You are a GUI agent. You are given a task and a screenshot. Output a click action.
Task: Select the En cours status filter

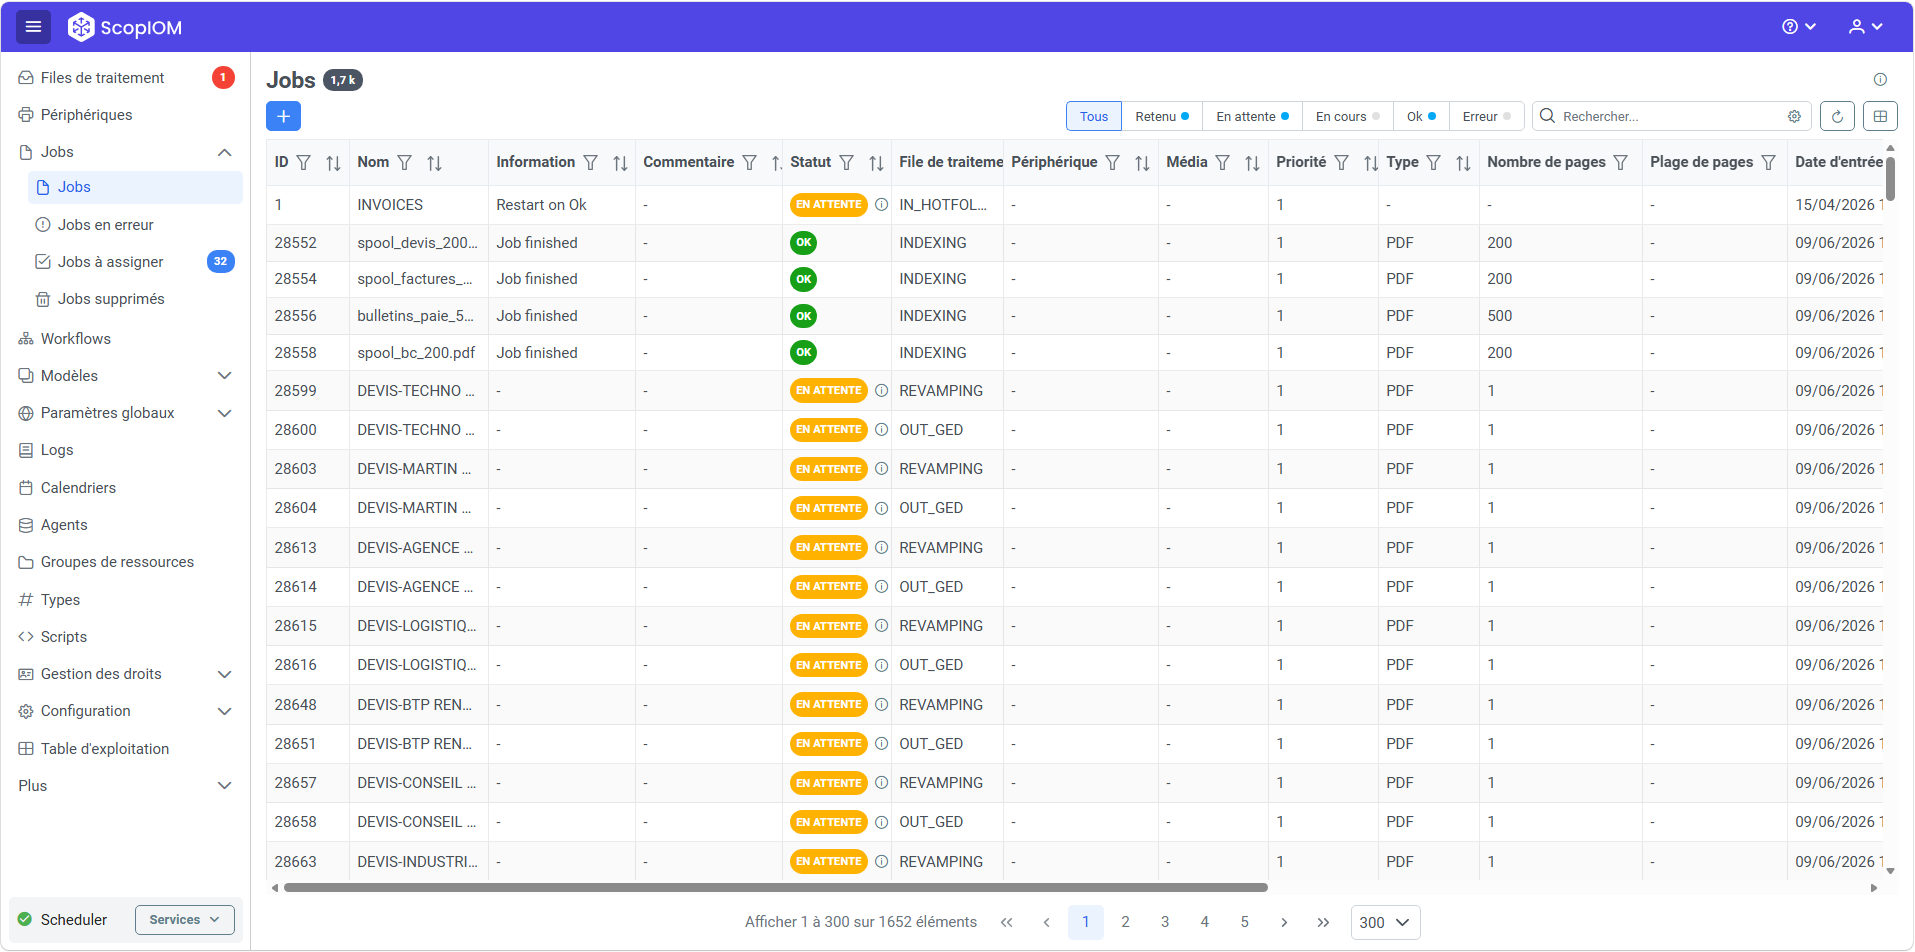coord(1347,116)
